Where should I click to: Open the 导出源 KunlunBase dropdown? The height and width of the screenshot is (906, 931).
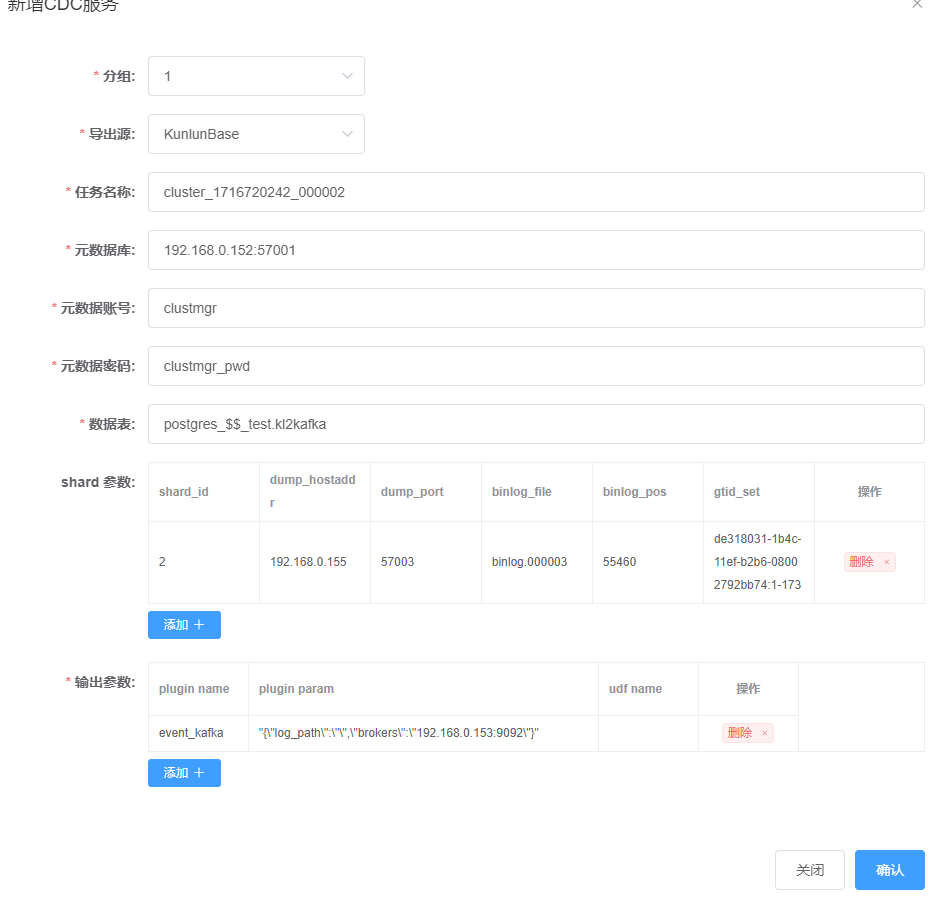[x=256, y=134]
